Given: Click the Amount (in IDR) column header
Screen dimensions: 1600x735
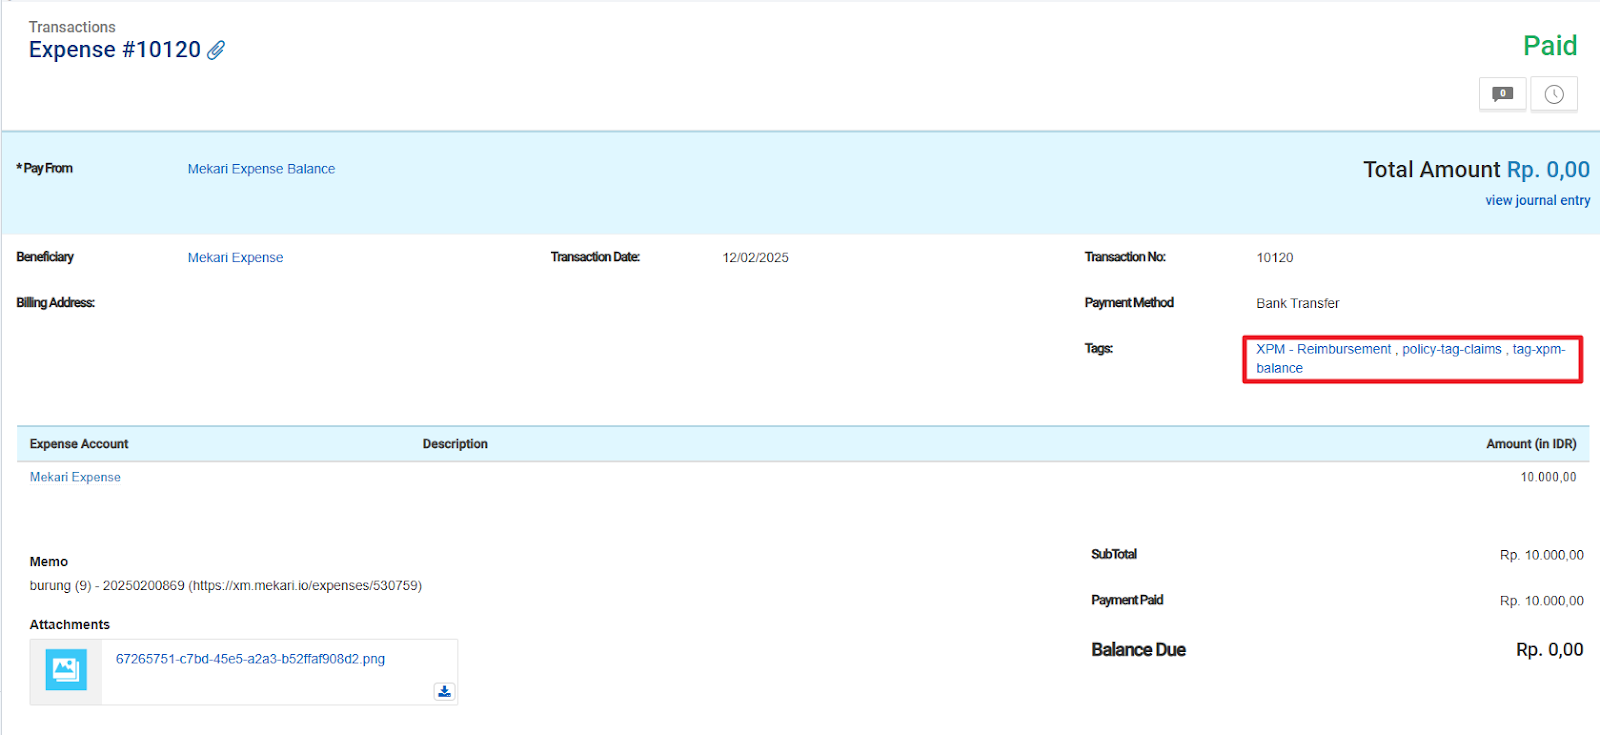Looking at the screenshot, I should click(1531, 444).
